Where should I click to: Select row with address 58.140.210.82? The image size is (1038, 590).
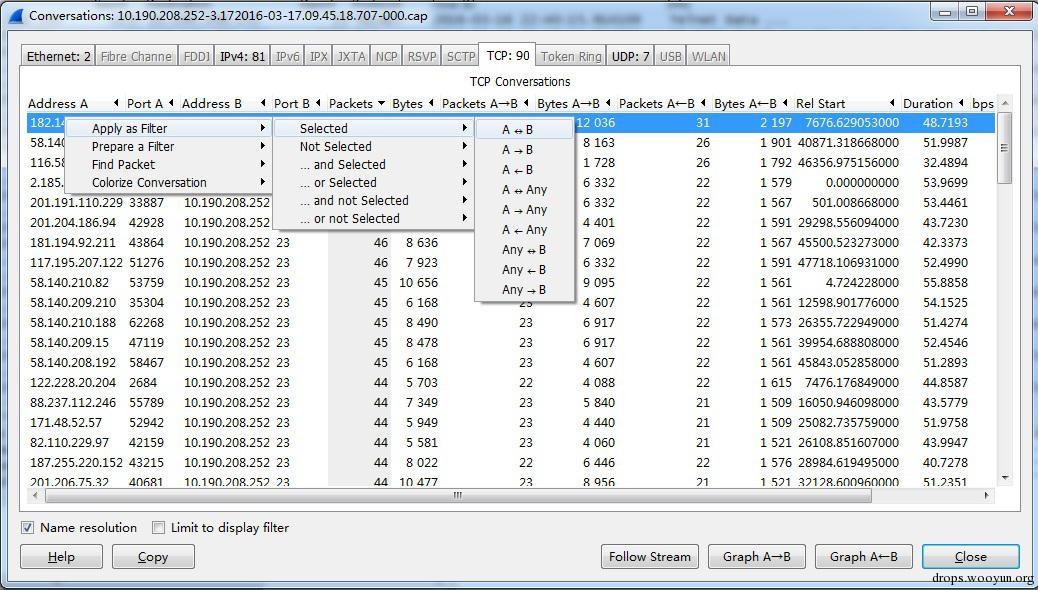point(510,283)
